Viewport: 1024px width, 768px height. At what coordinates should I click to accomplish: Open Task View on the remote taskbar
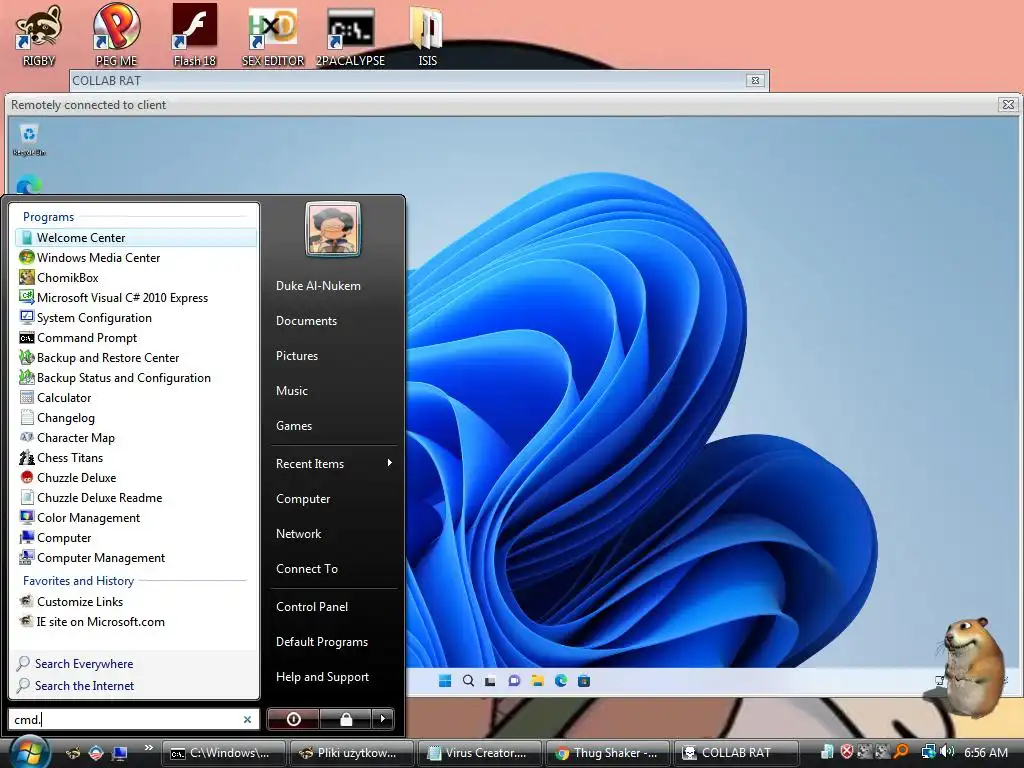coord(490,681)
